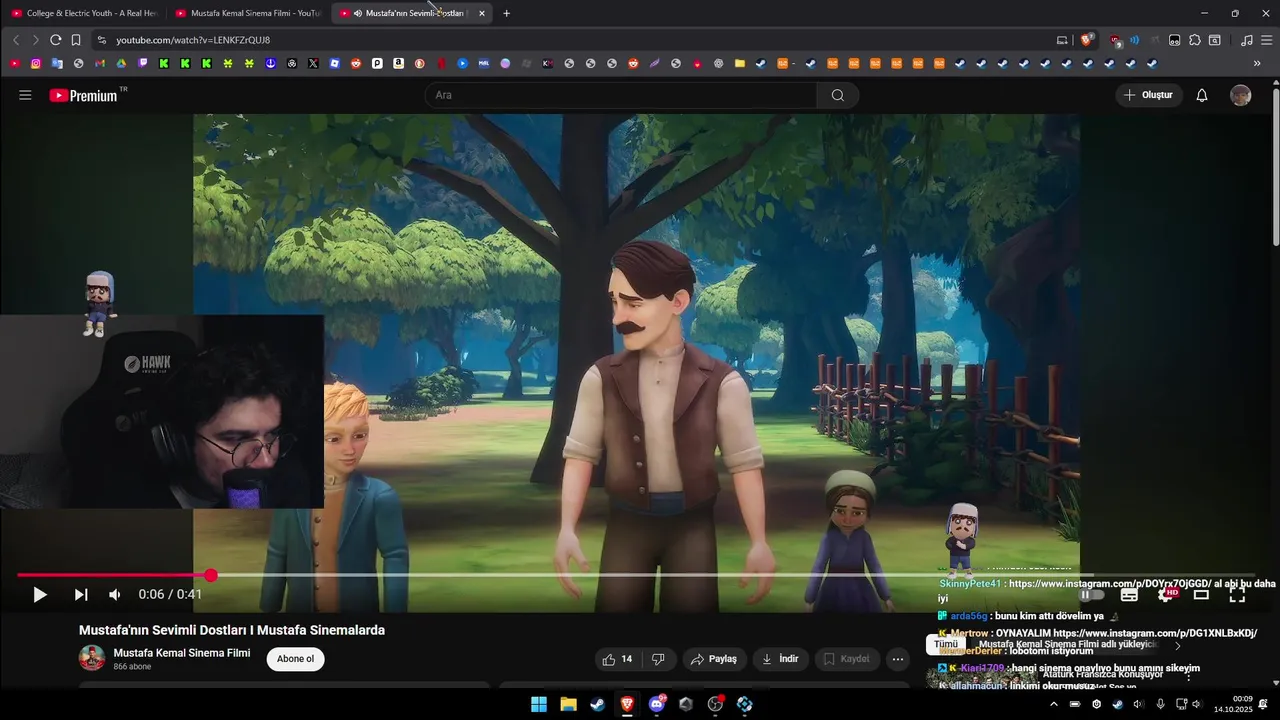Like the video with thumbs up
1280x720 pixels.
click(617, 659)
